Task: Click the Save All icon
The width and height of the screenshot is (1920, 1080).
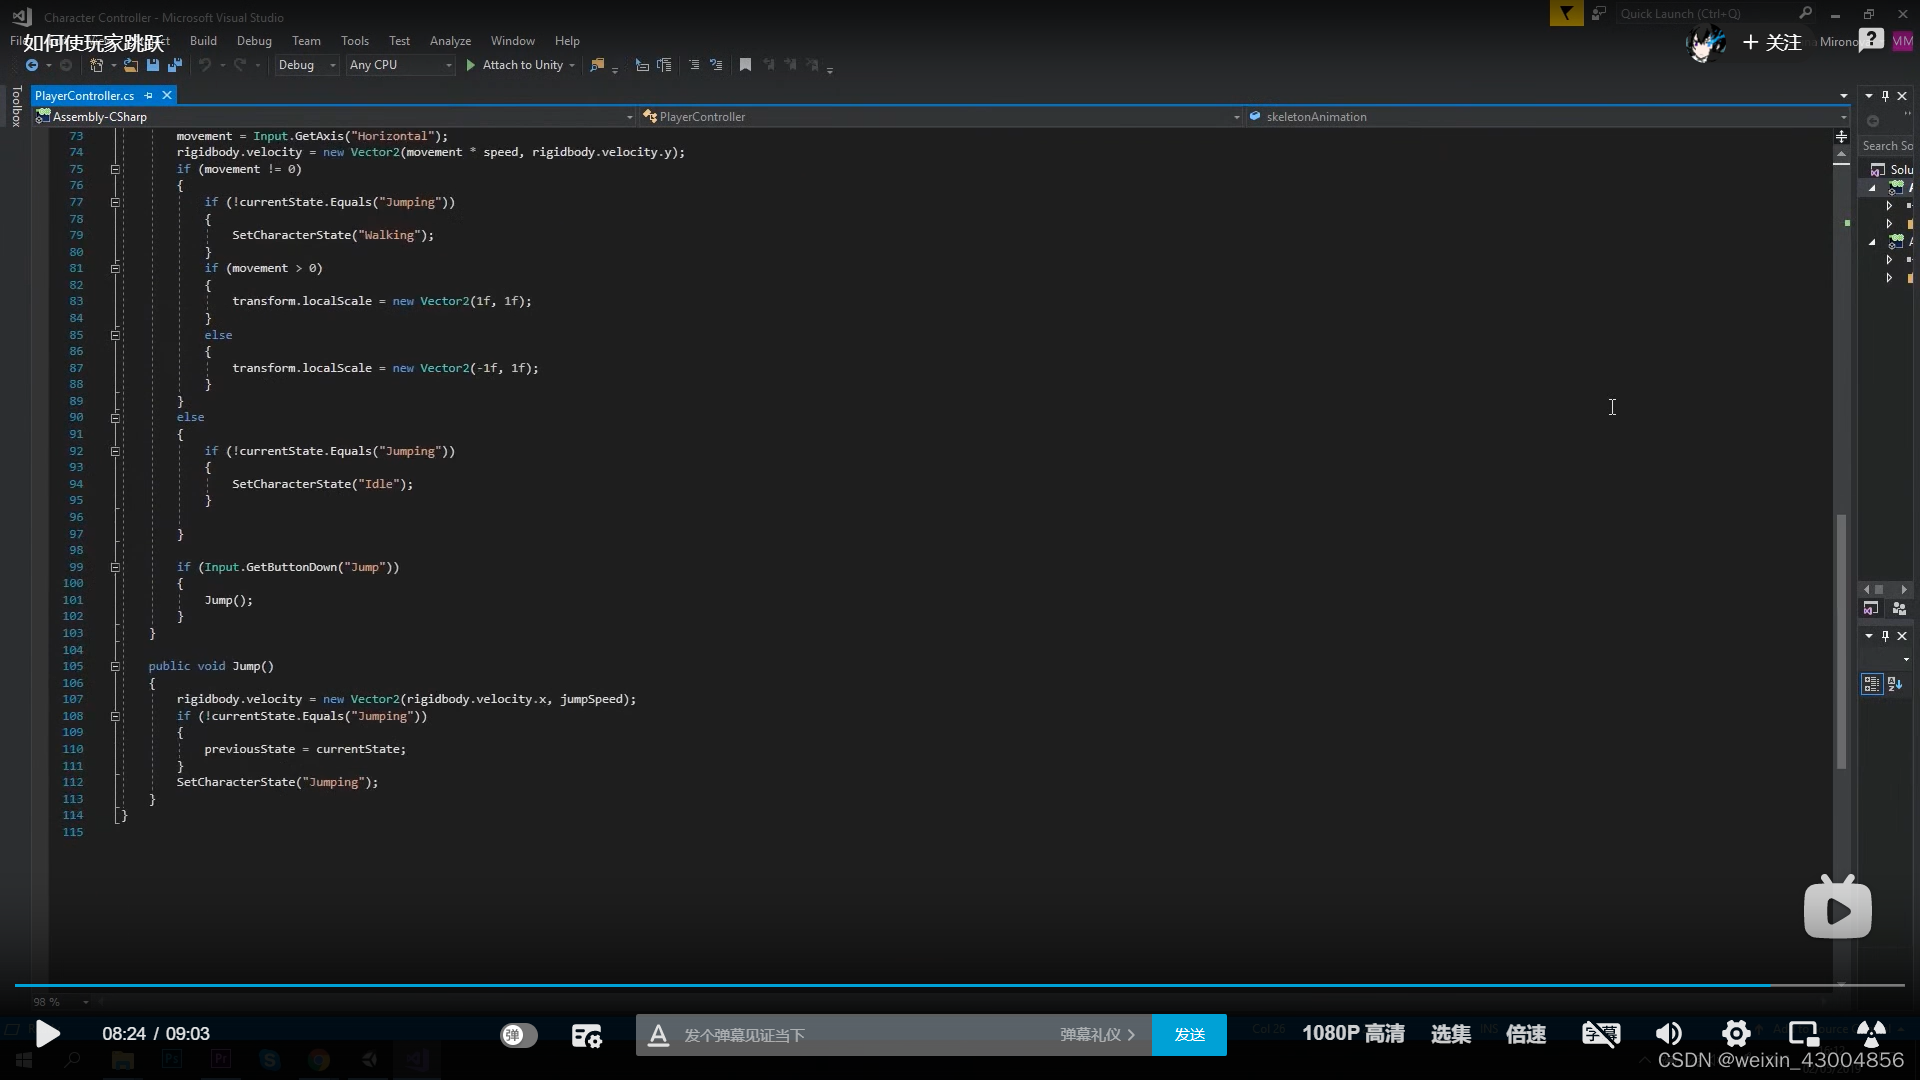Action: pyautogui.click(x=175, y=65)
